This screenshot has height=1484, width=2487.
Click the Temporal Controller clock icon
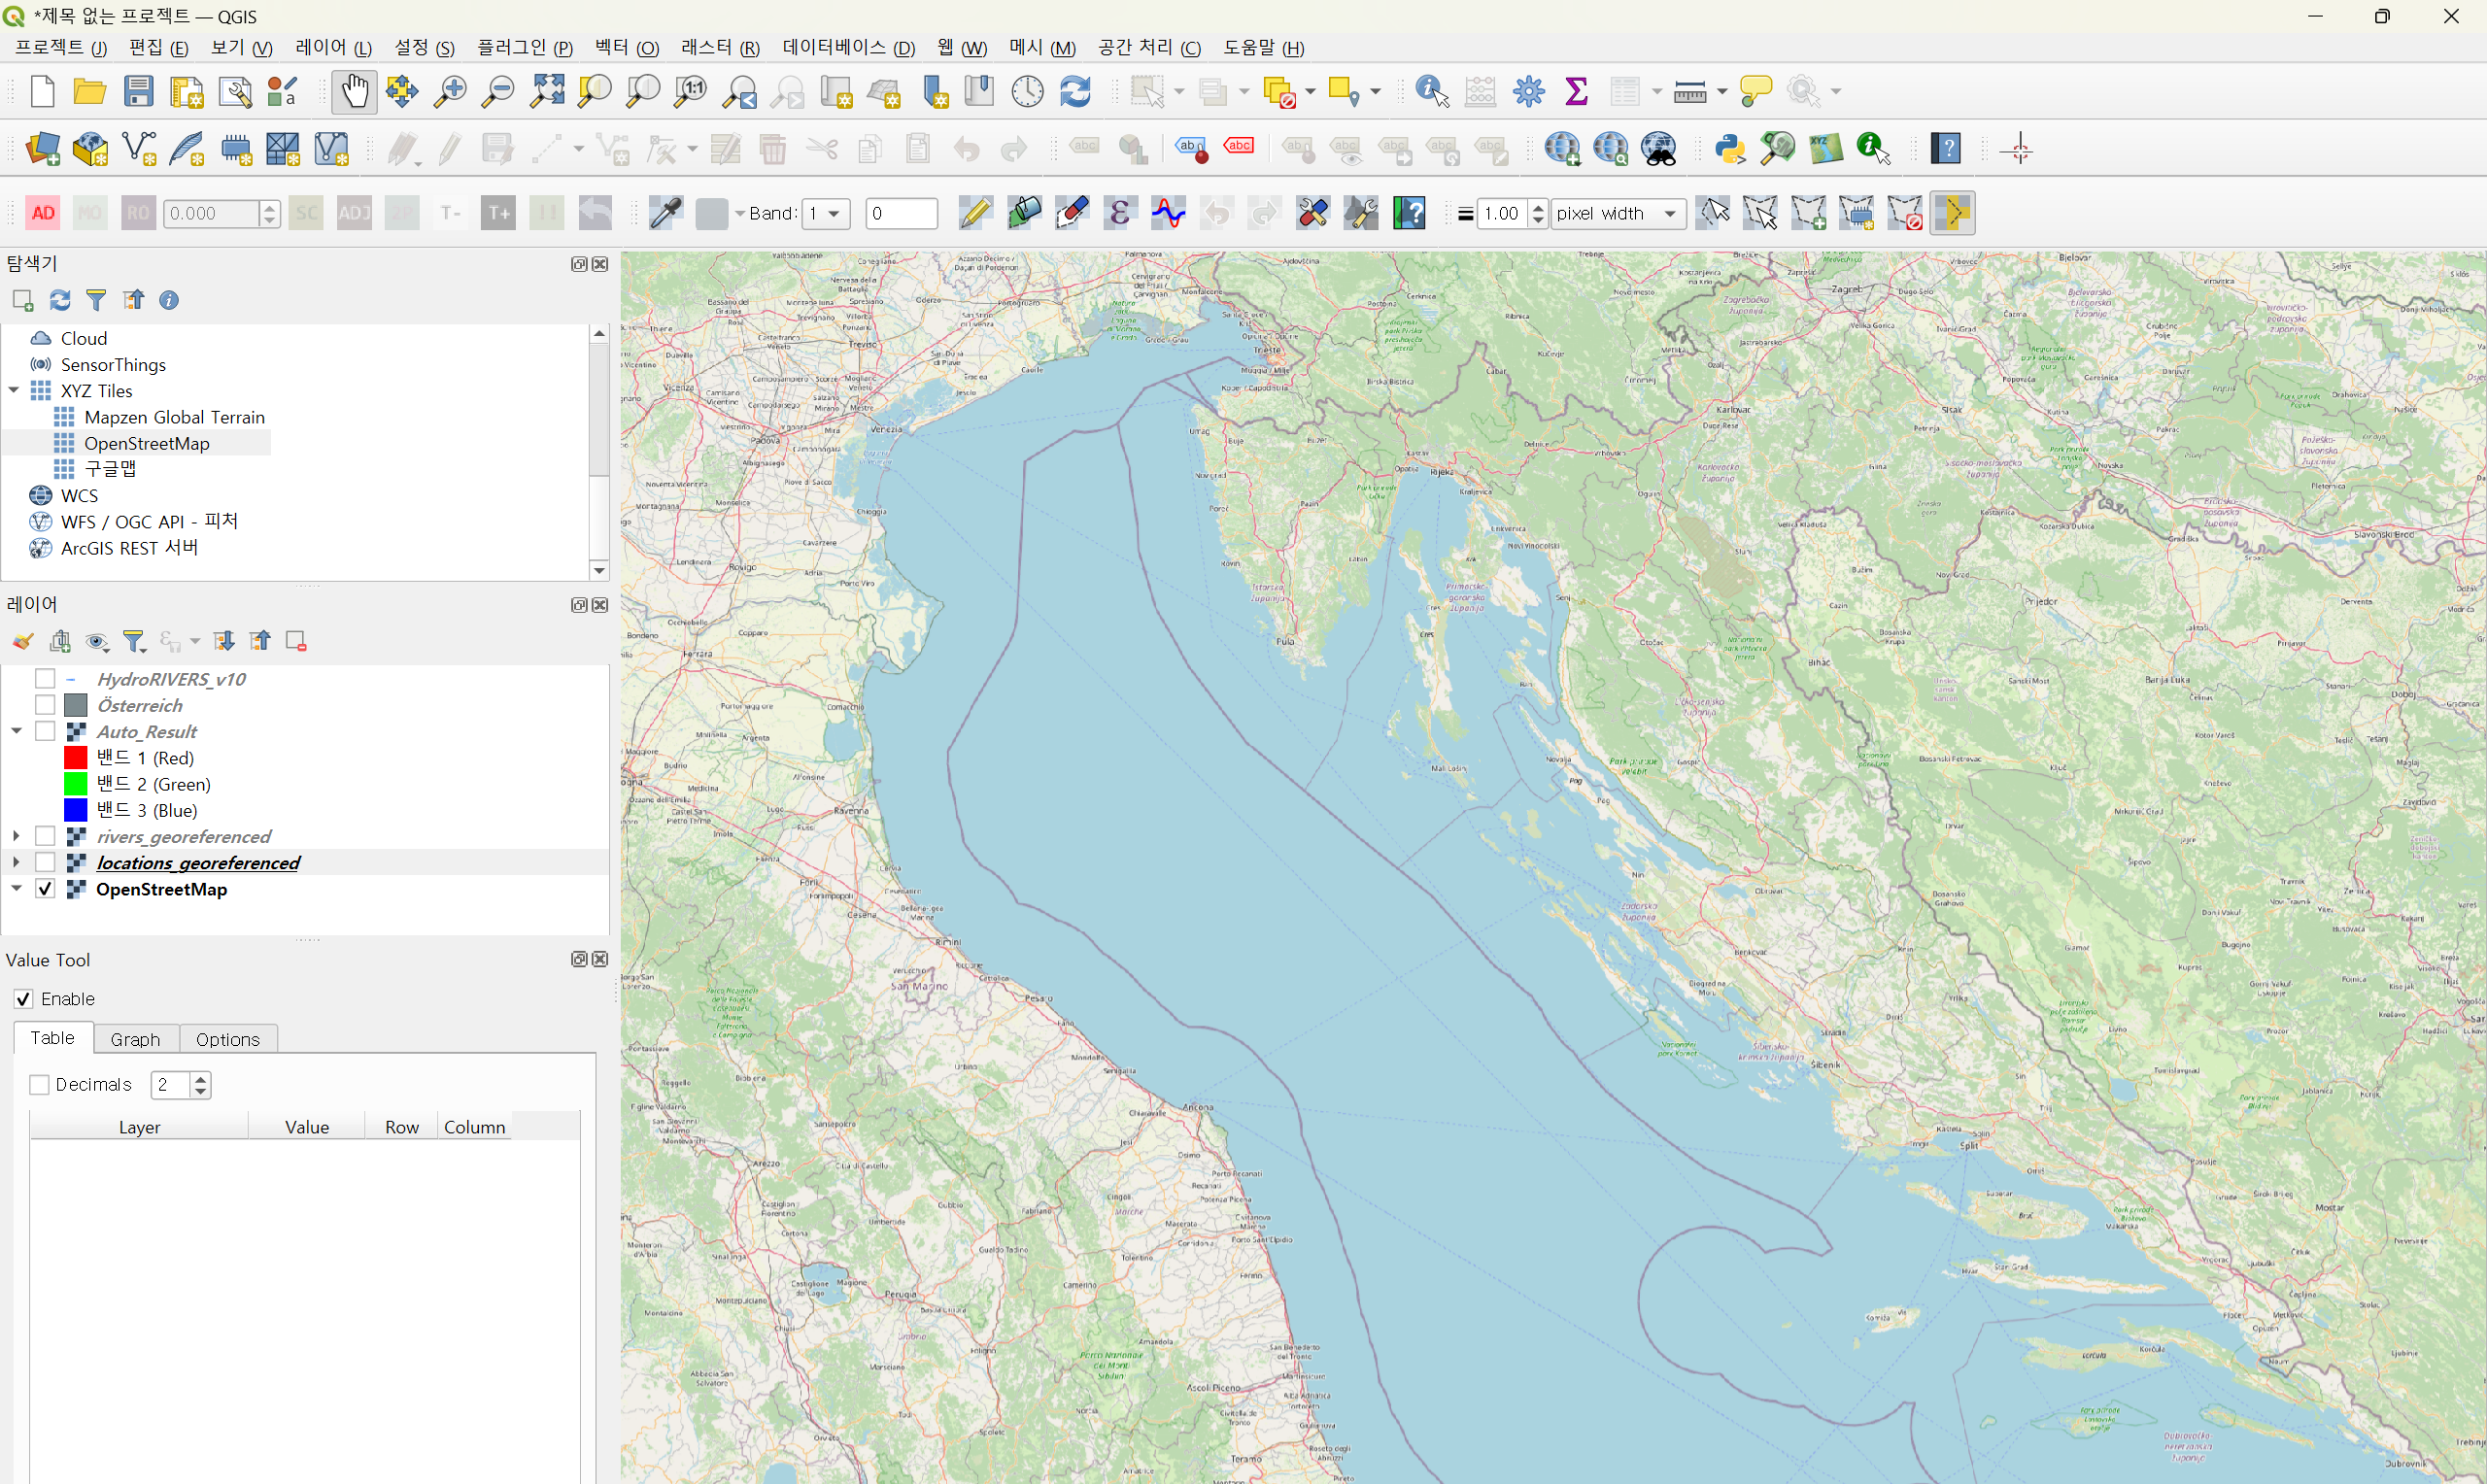[x=1027, y=92]
